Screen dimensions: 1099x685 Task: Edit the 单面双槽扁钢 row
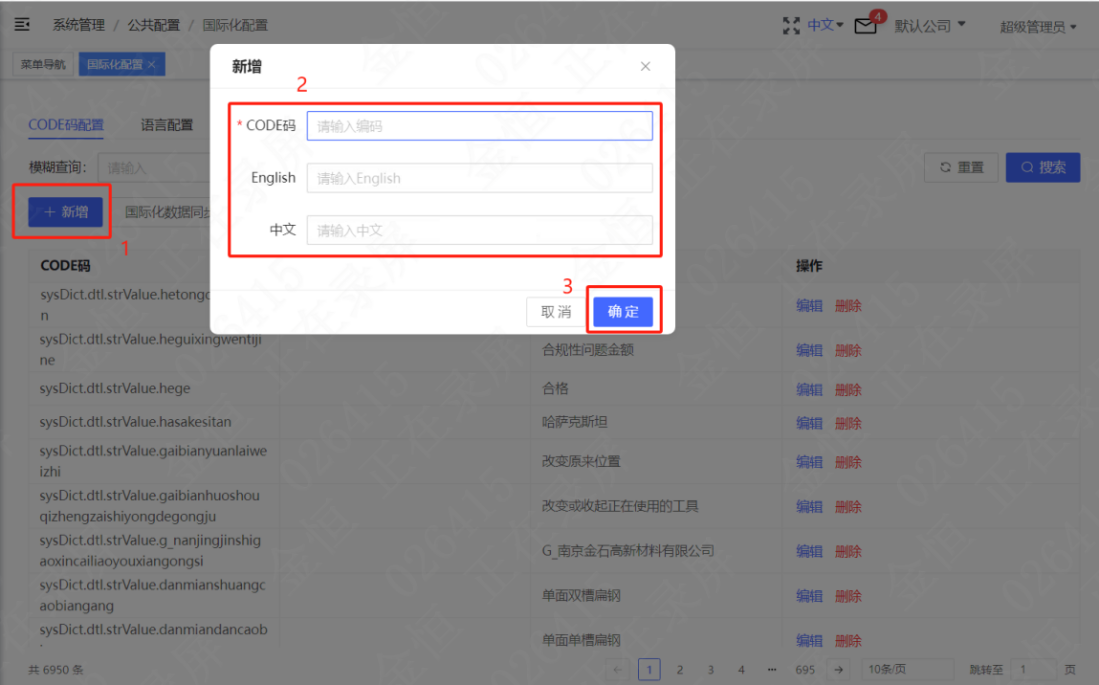click(x=809, y=596)
